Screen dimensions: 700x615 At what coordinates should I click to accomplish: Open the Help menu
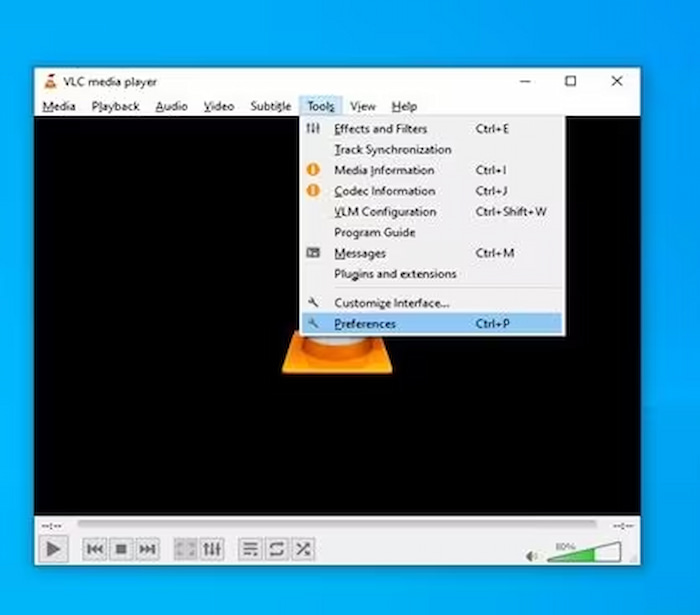tap(404, 106)
